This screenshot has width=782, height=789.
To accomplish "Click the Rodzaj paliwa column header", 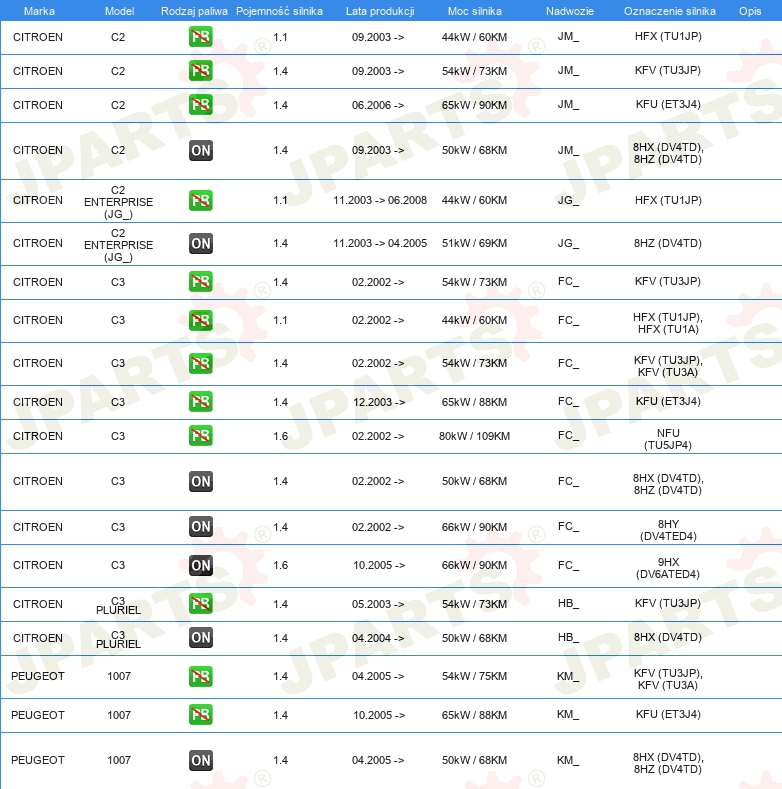I will 194,10.
